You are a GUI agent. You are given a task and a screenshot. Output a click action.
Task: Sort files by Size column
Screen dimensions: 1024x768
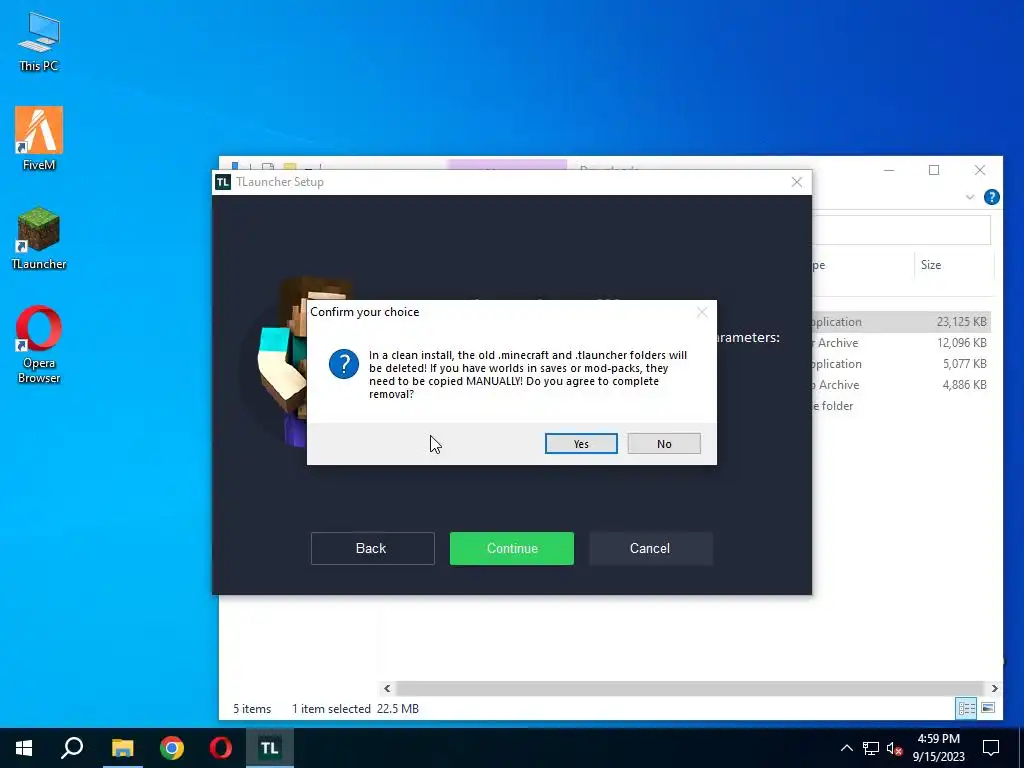pos(953,264)
